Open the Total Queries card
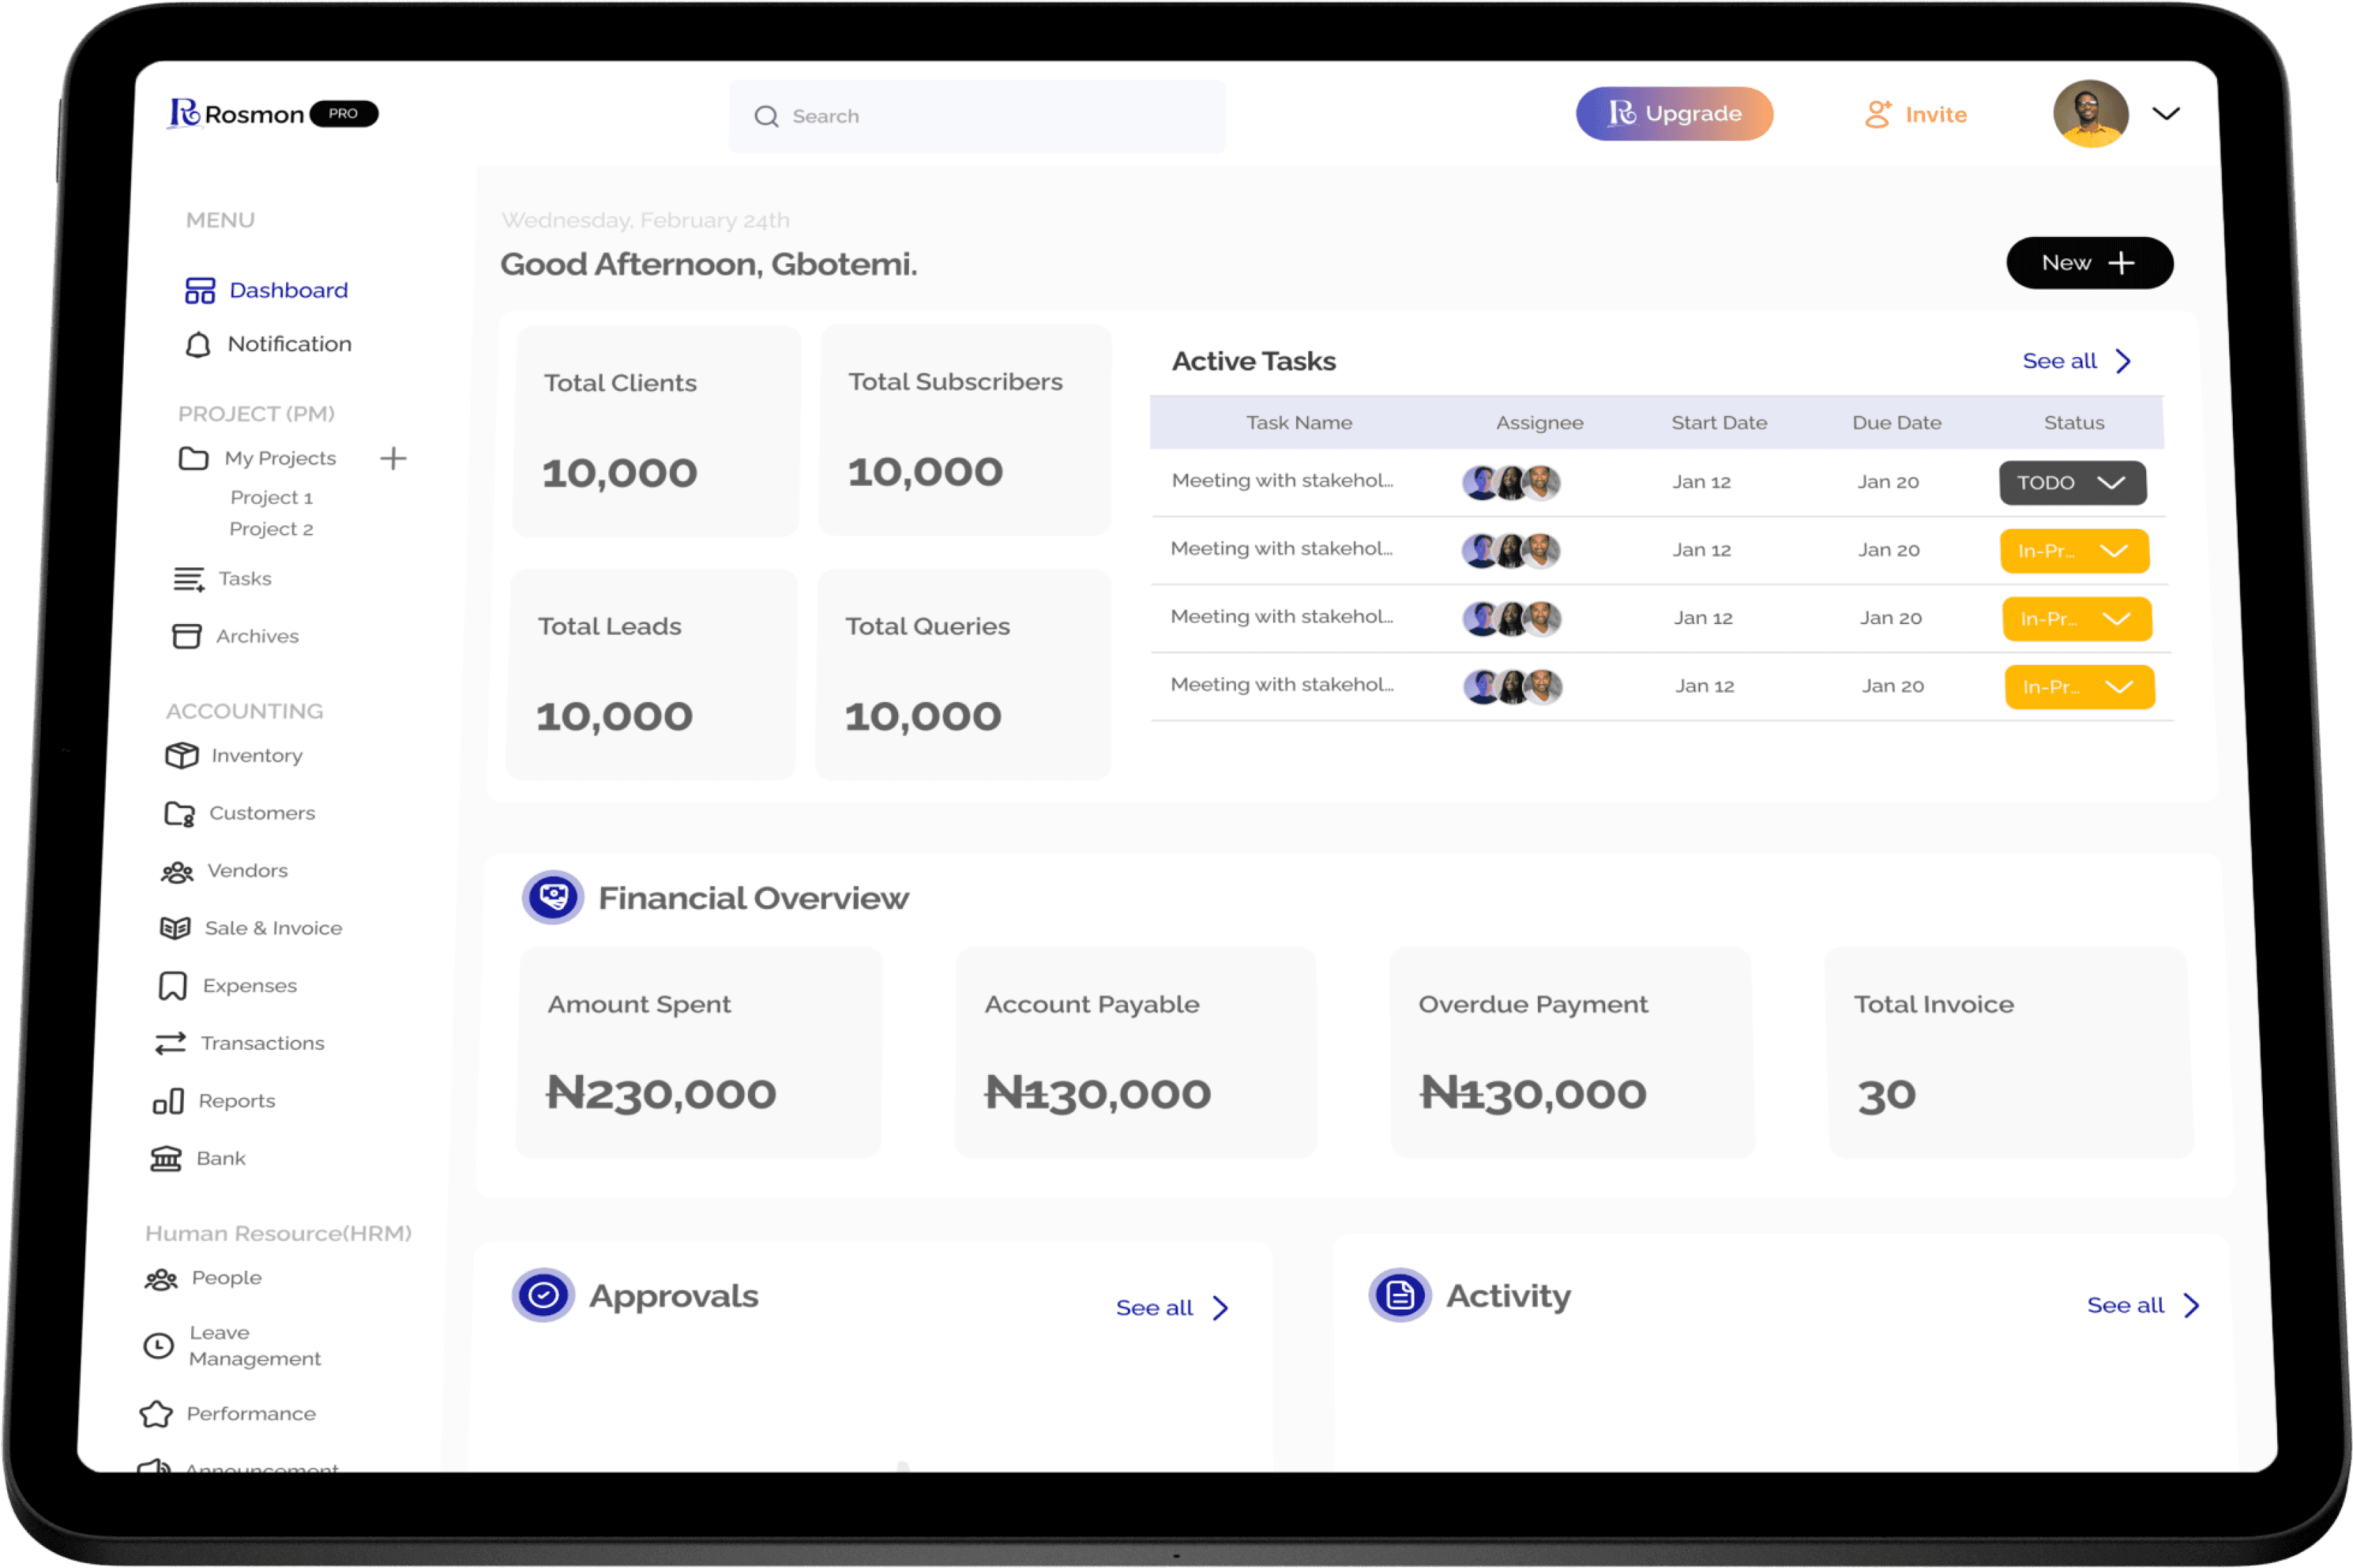This screenshot has height=1568, width=2353. coord(963,675)
